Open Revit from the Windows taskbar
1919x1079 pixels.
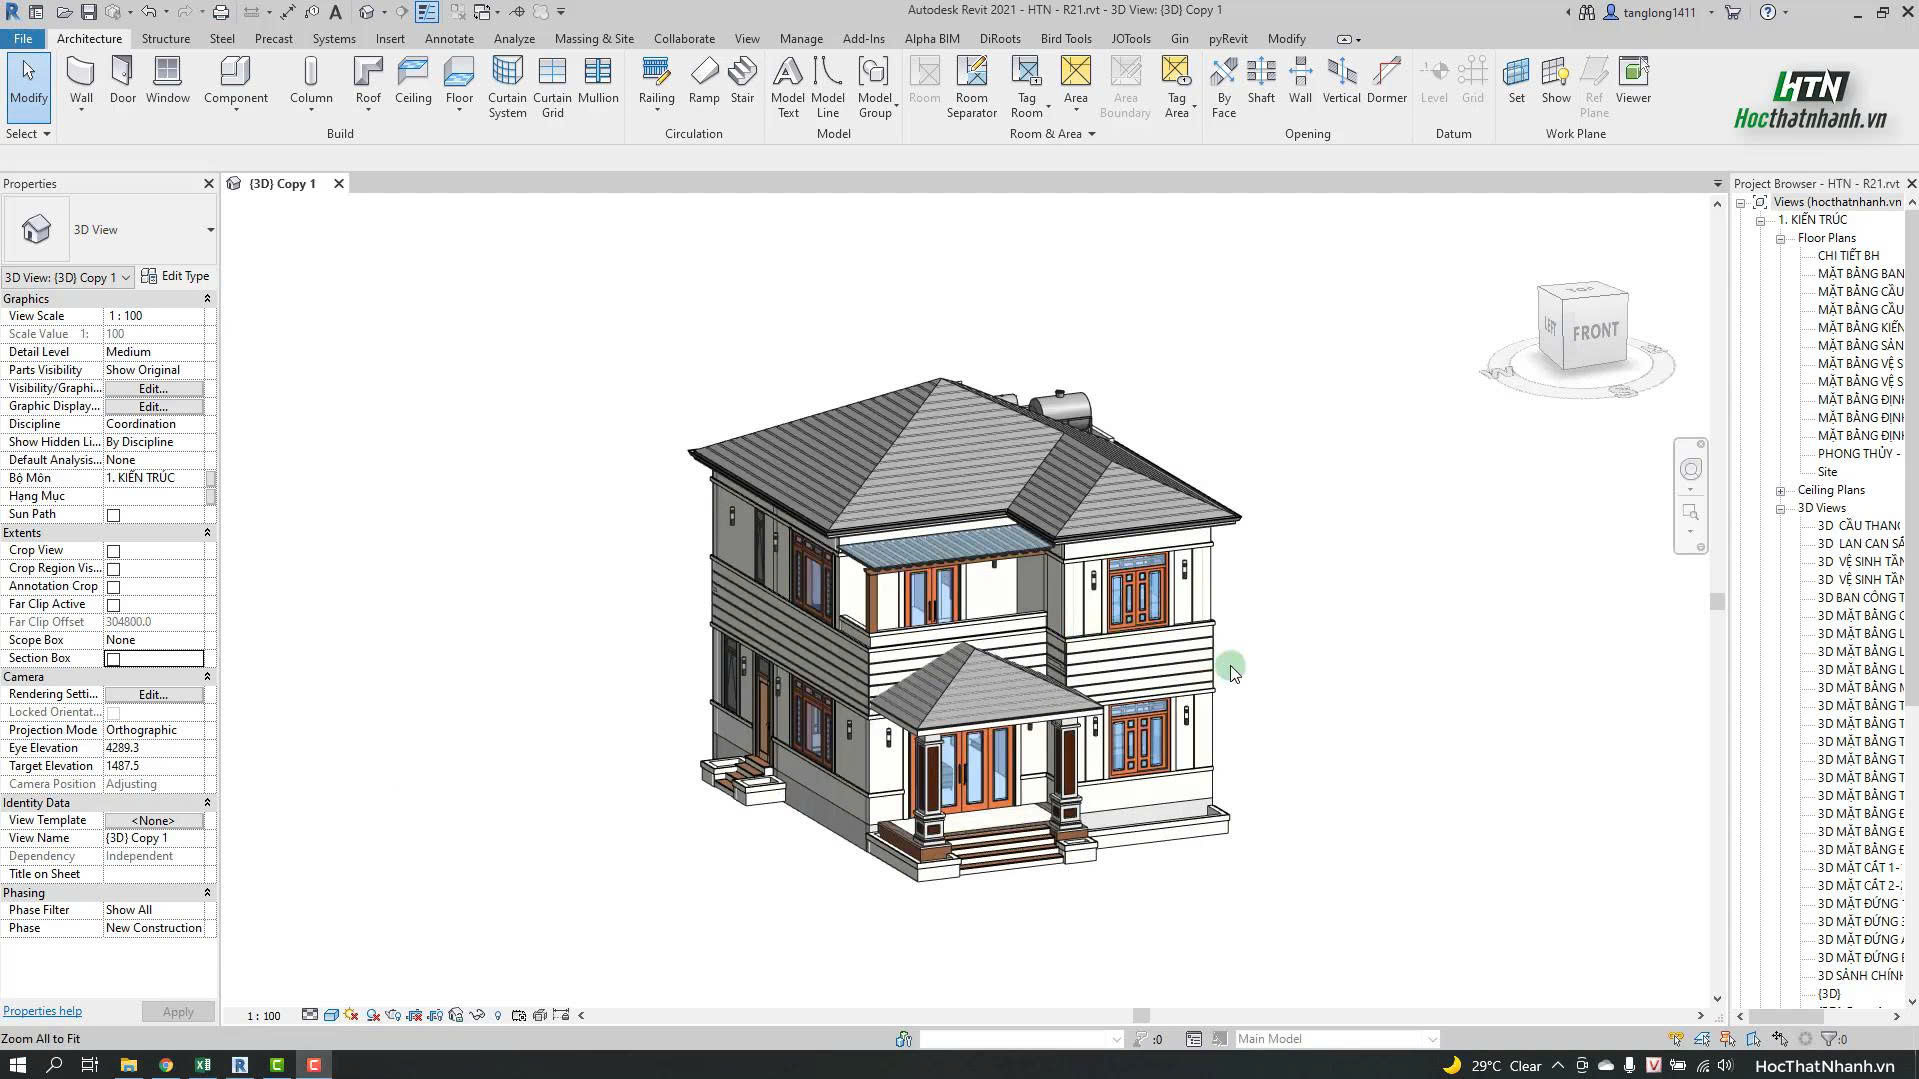tap(240, 1065)
